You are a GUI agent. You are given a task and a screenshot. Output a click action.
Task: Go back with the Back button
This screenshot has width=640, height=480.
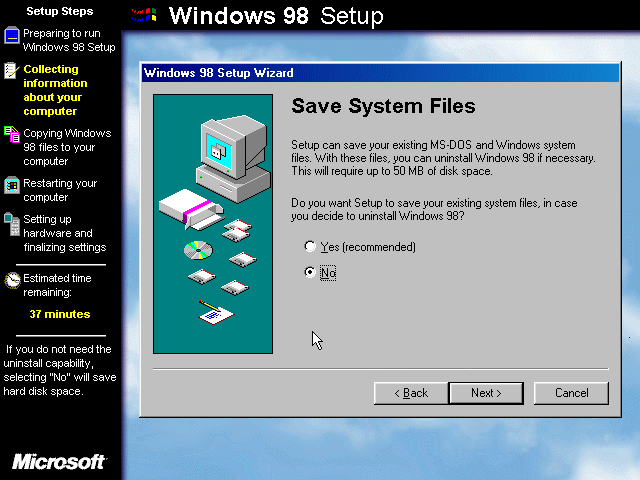(x=411, y=393)
